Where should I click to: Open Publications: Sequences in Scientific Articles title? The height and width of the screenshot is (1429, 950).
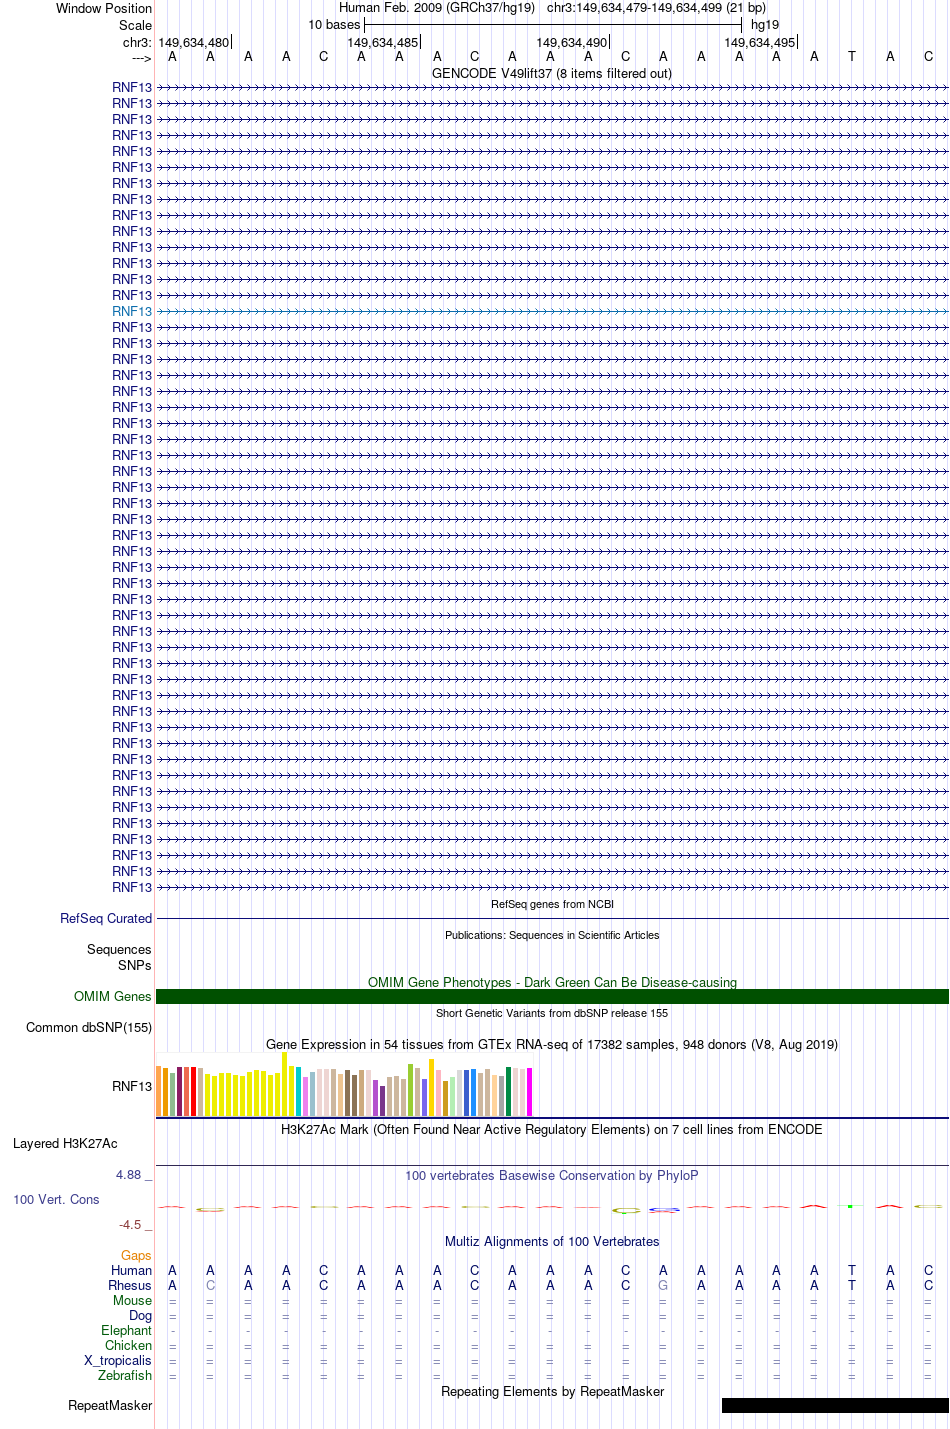click(552, 936)
